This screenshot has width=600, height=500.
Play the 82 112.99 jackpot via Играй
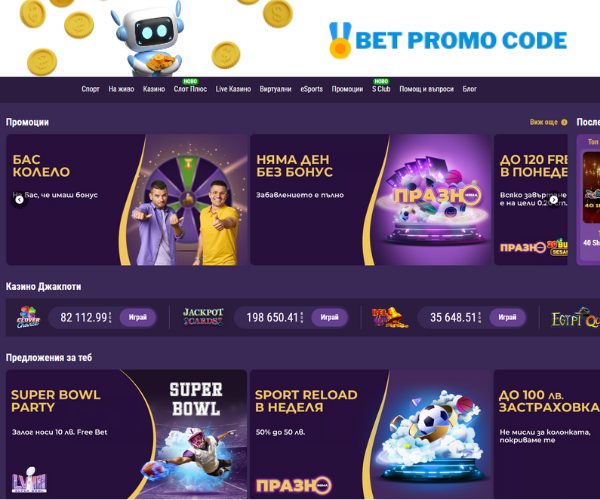pos(138,317)
